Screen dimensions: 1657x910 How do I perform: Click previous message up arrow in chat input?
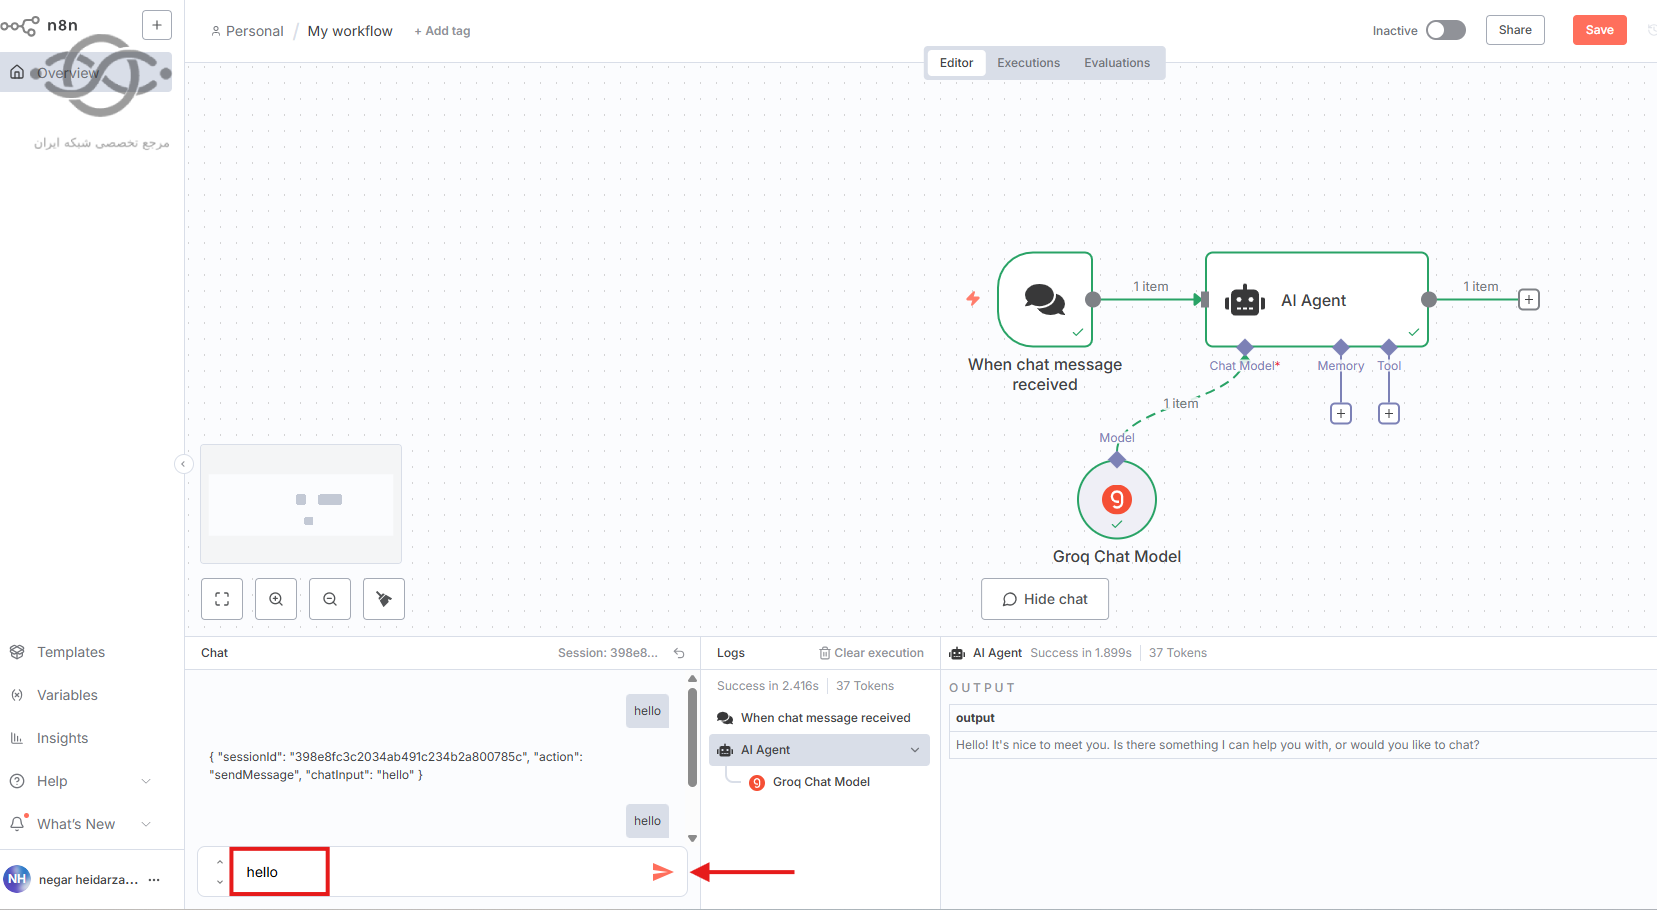(220, 862)
